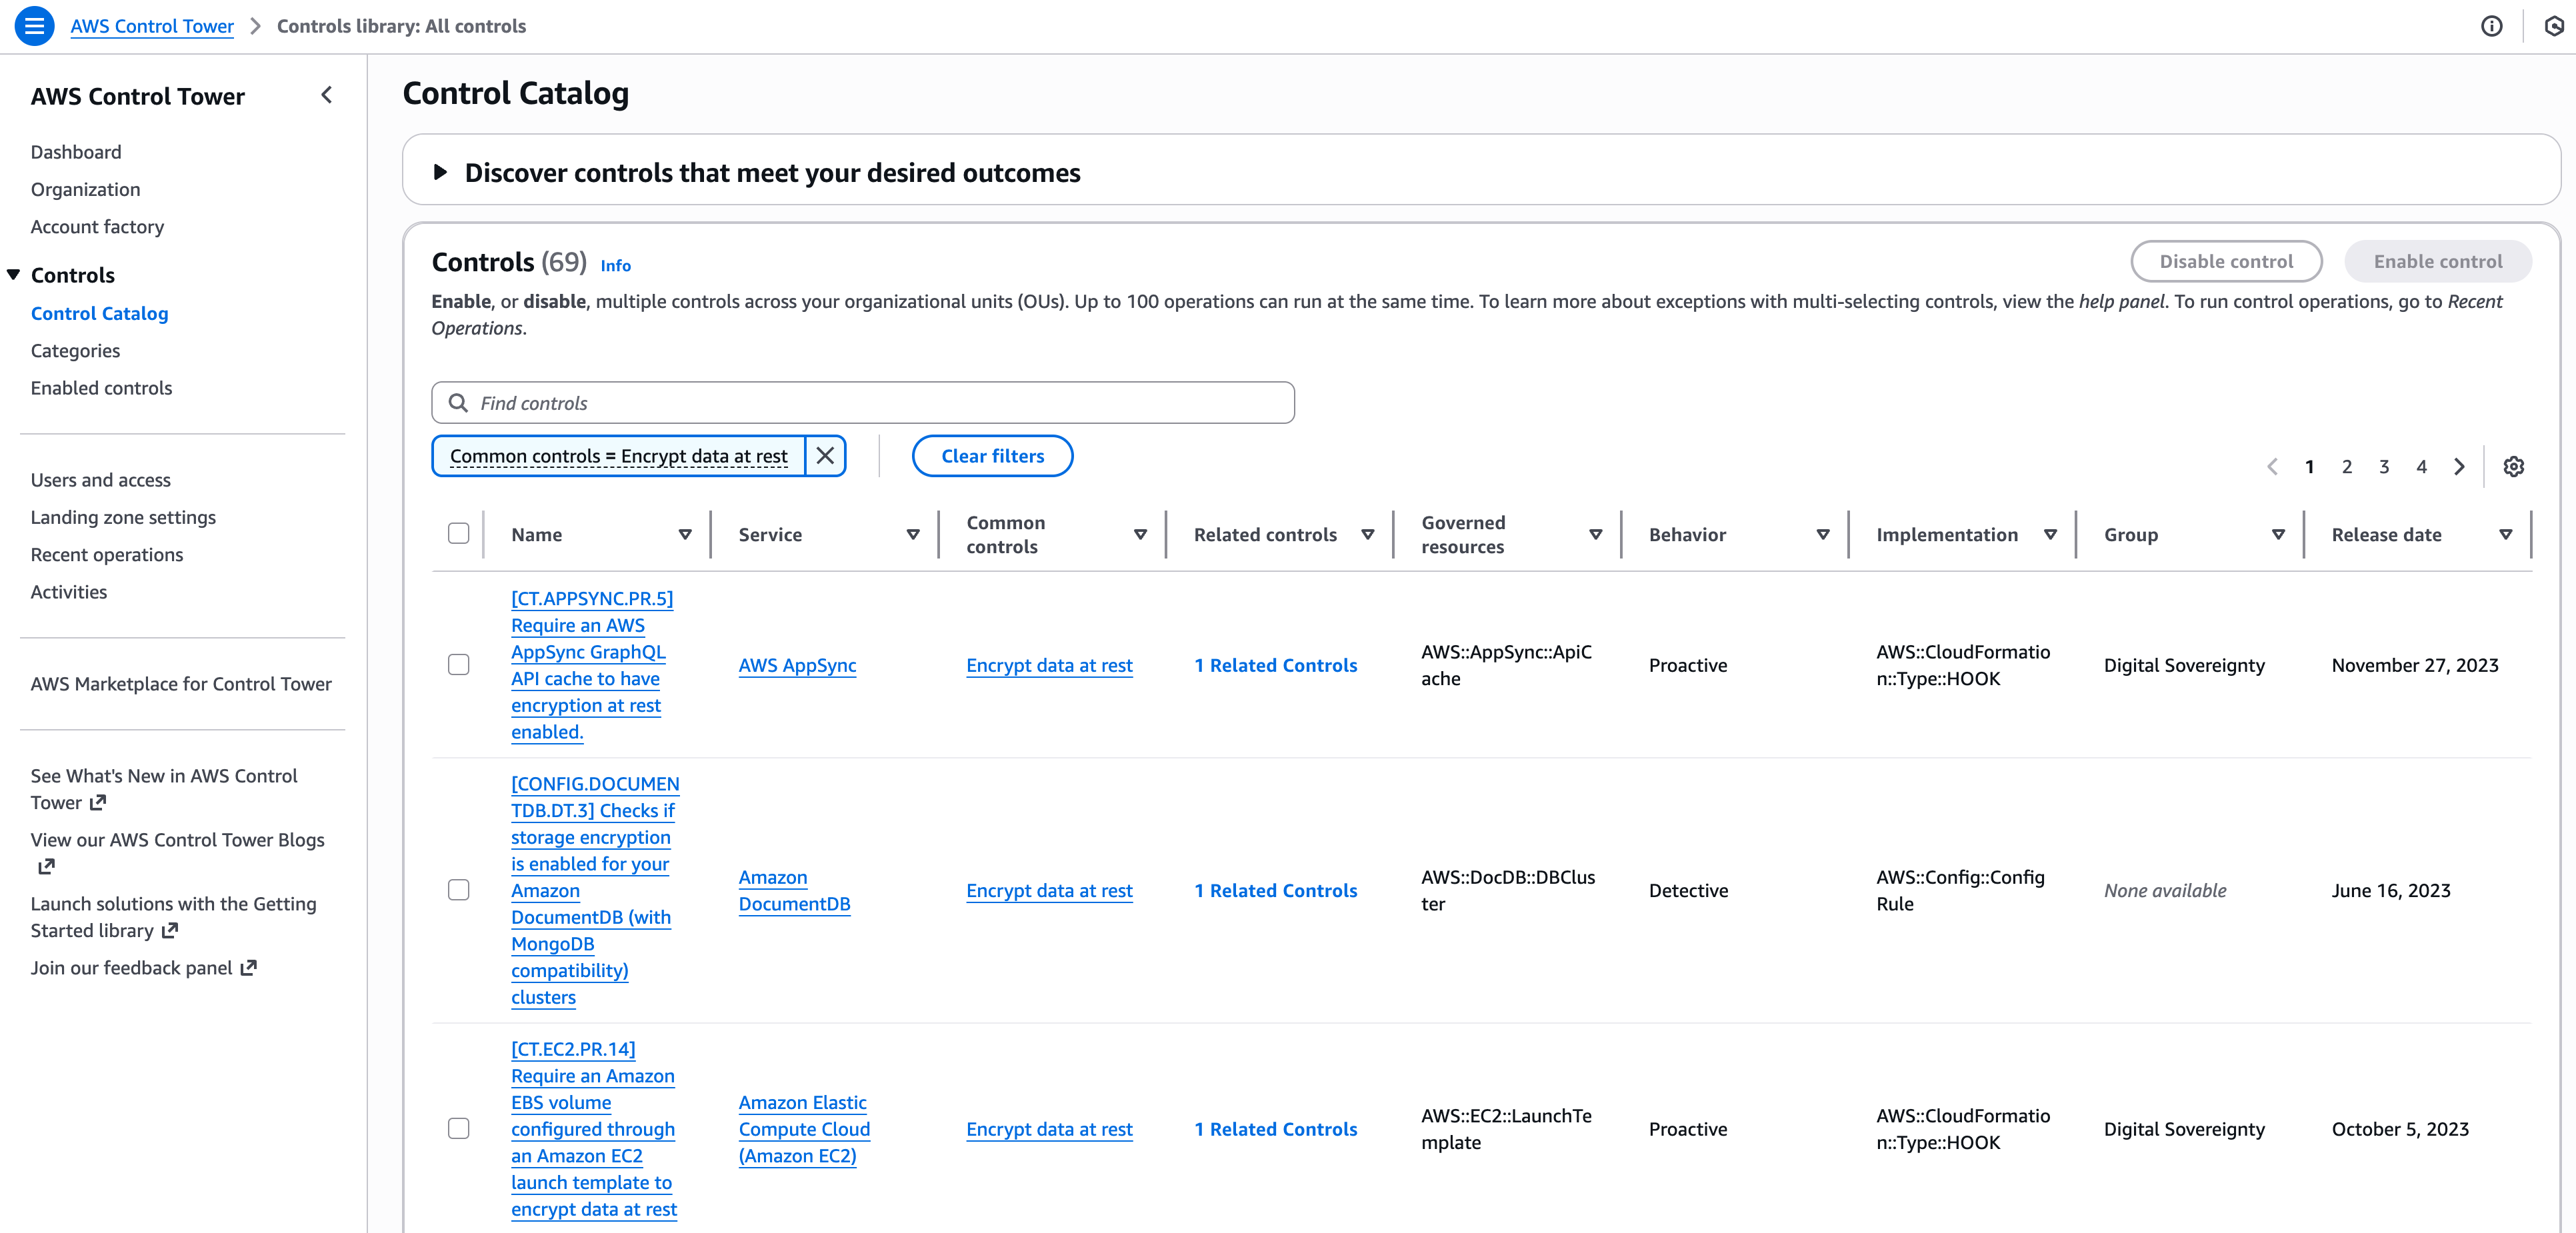Go to next page of controls
Image resolution: width=2576 pixels, height=1233 pixels.
click(x=2459, y=467)
